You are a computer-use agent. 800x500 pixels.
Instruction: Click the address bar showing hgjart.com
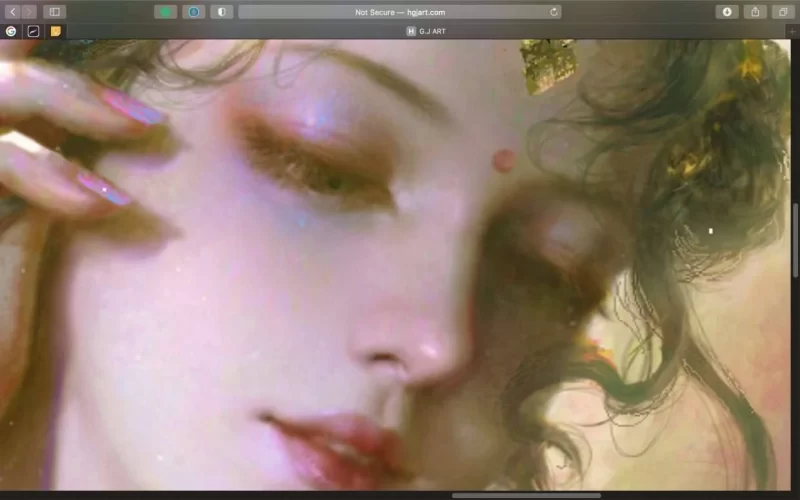click(400, 12)
